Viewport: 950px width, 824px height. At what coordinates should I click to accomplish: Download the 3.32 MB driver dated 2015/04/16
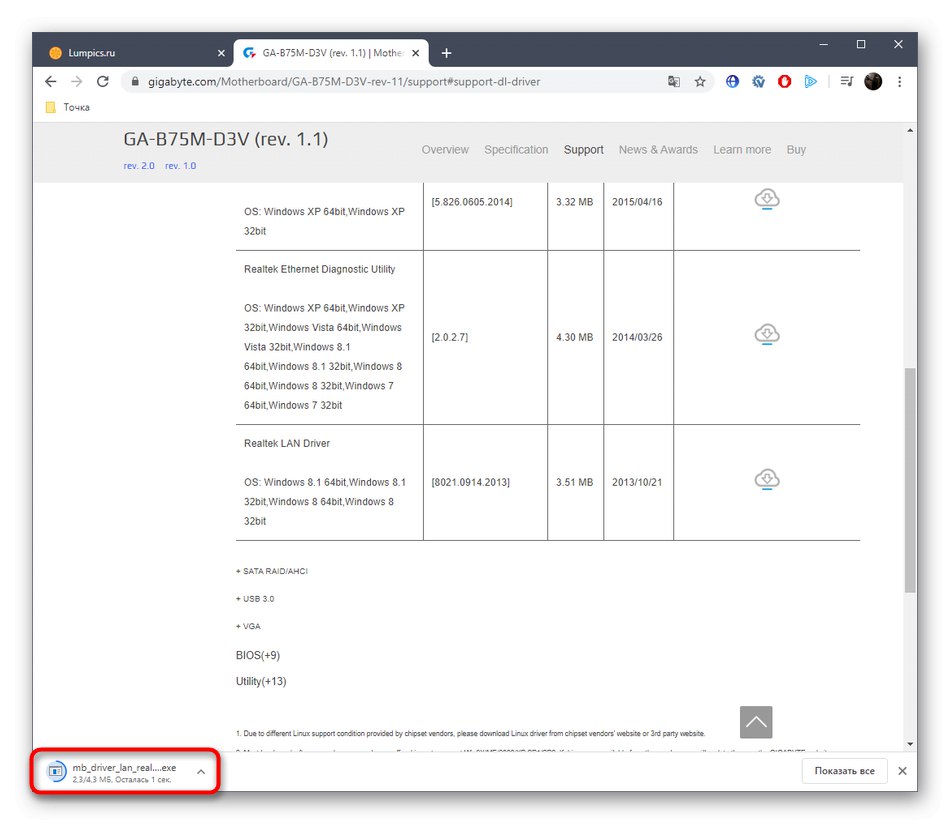point(766,199)
